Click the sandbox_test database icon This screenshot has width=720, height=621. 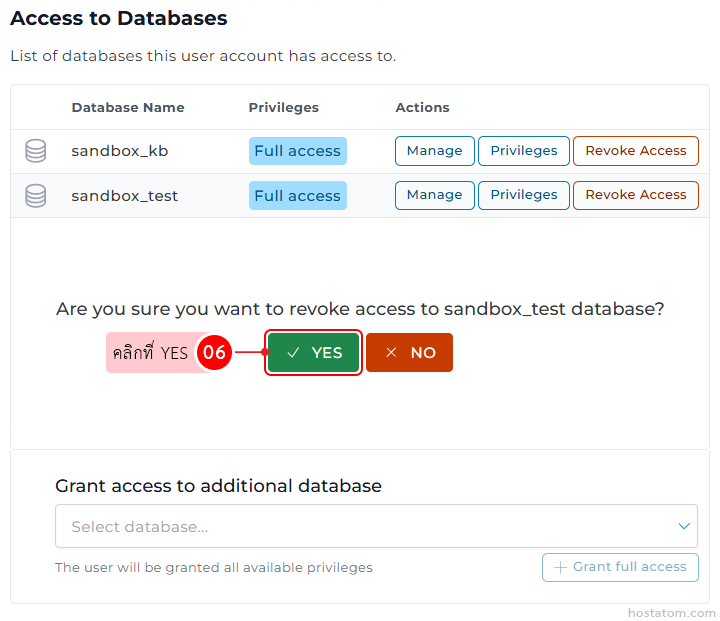(35, 196)
